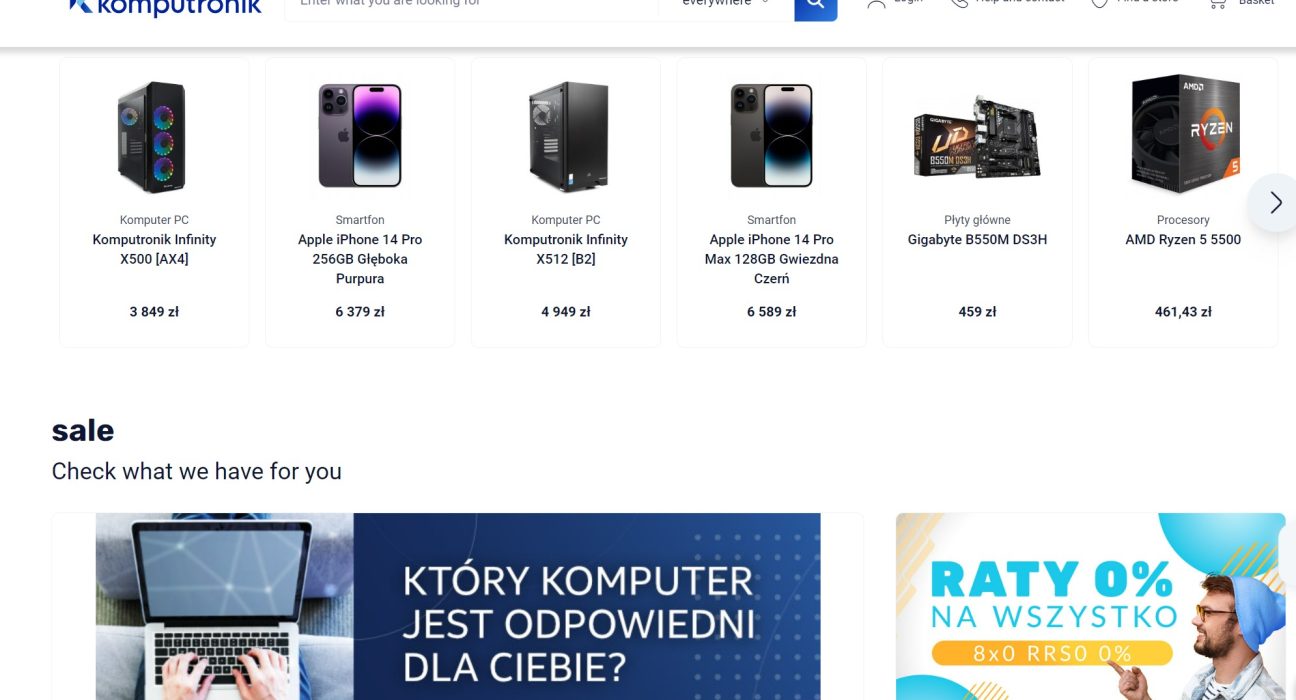
Task: Click the Basket label in header
Action: 1256,3
